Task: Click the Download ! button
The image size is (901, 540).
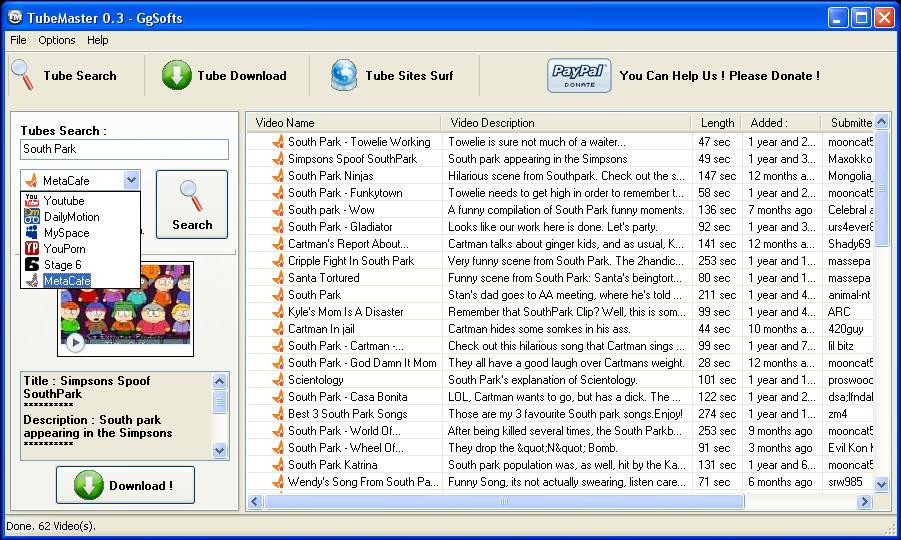Action: click(x=125, y=485)
